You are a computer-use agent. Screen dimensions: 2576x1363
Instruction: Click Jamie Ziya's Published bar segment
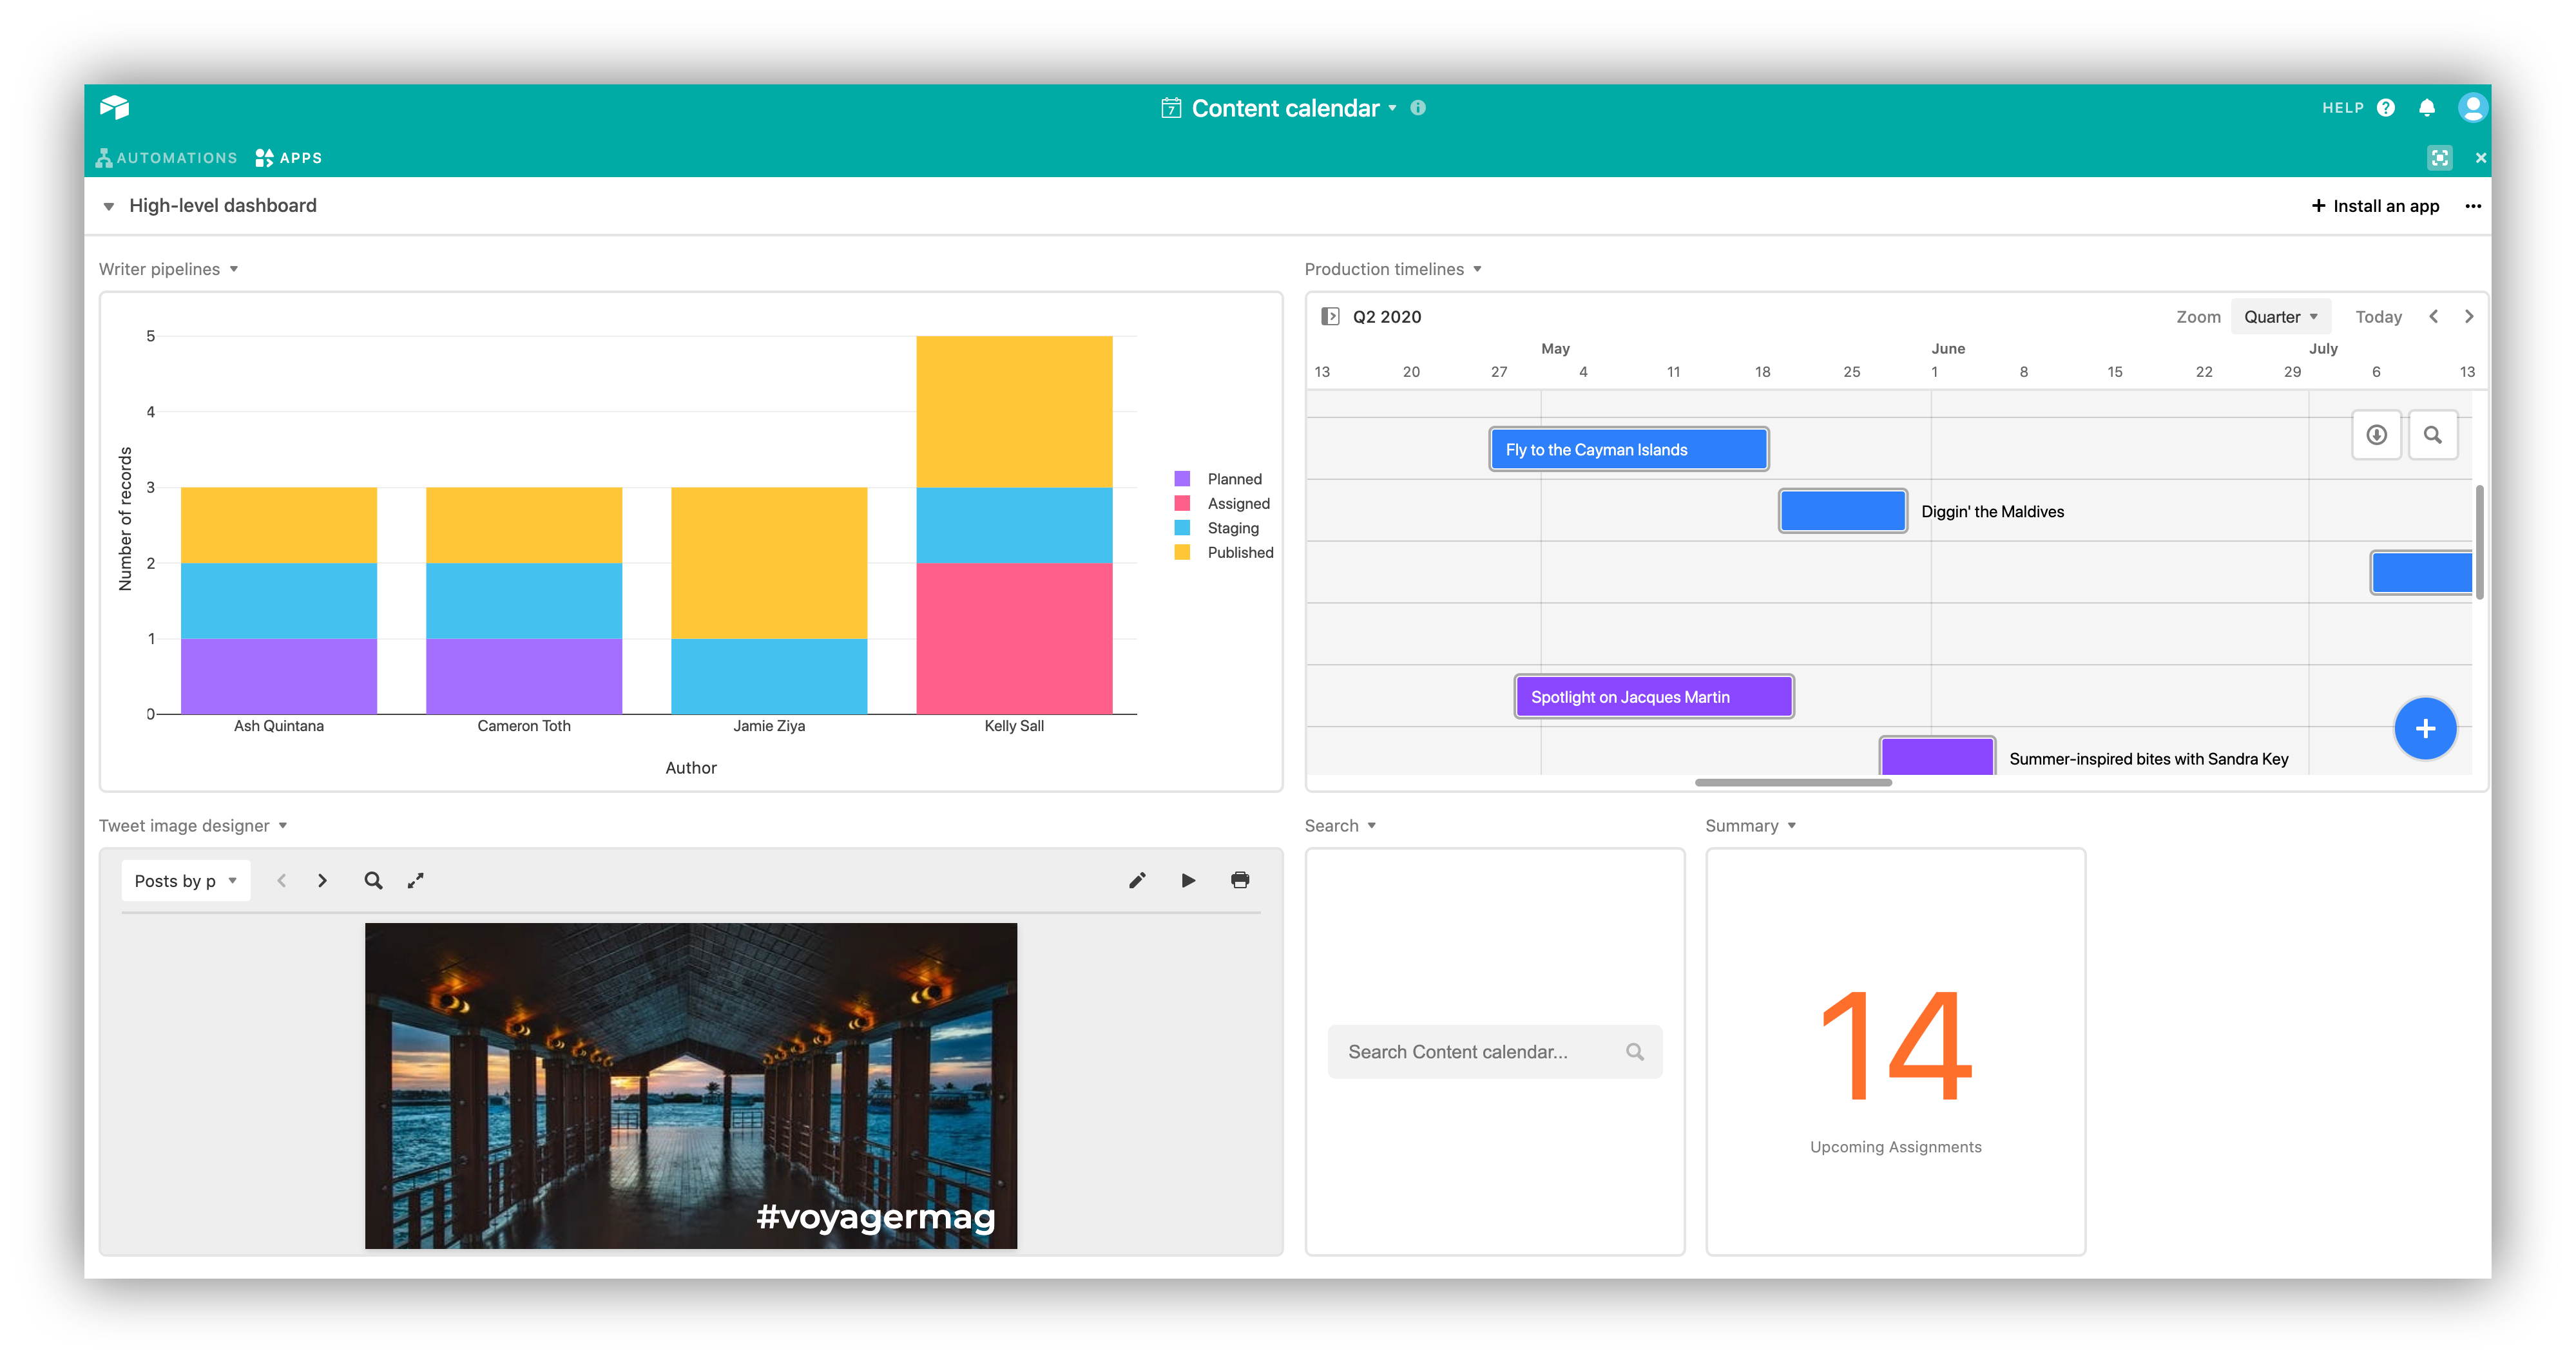coord(769,563)
